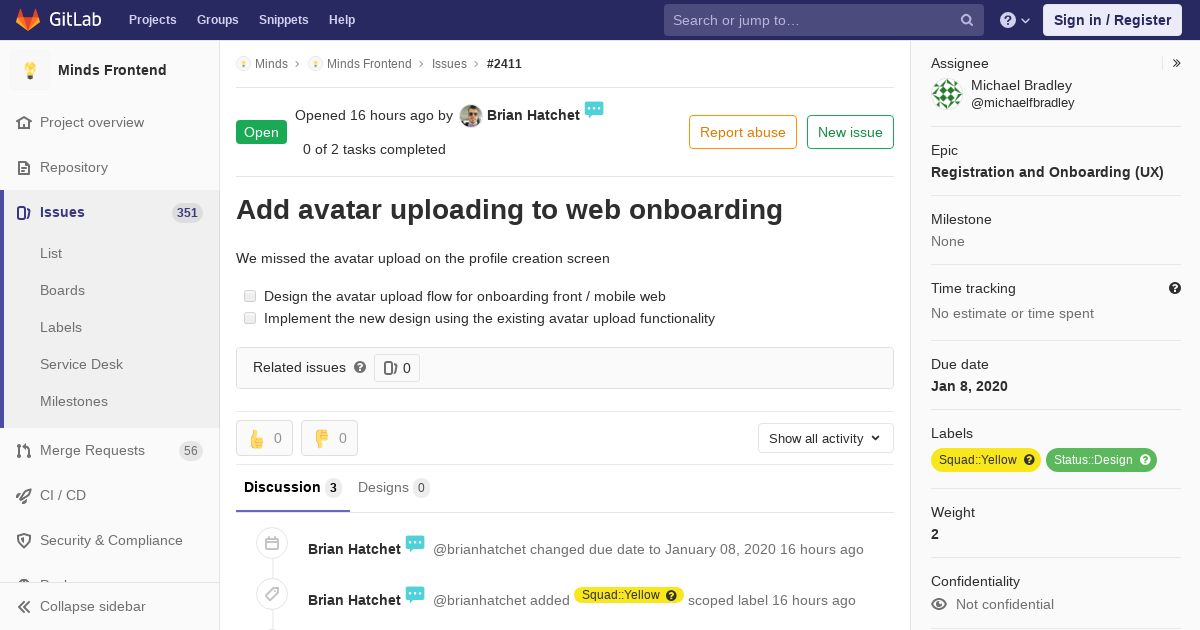Give a thumbs down reaction
Screen dimensions: 1200x630
pos(329,438)
